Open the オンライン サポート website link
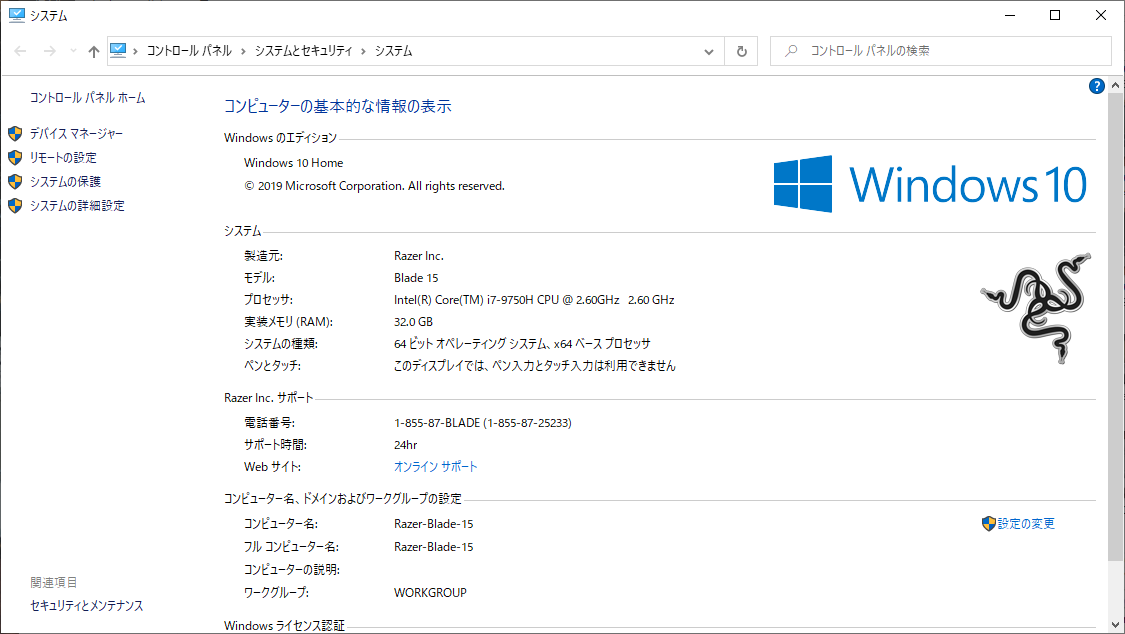The width and height of the screenshot is (1125, 634). pos(436,467)
